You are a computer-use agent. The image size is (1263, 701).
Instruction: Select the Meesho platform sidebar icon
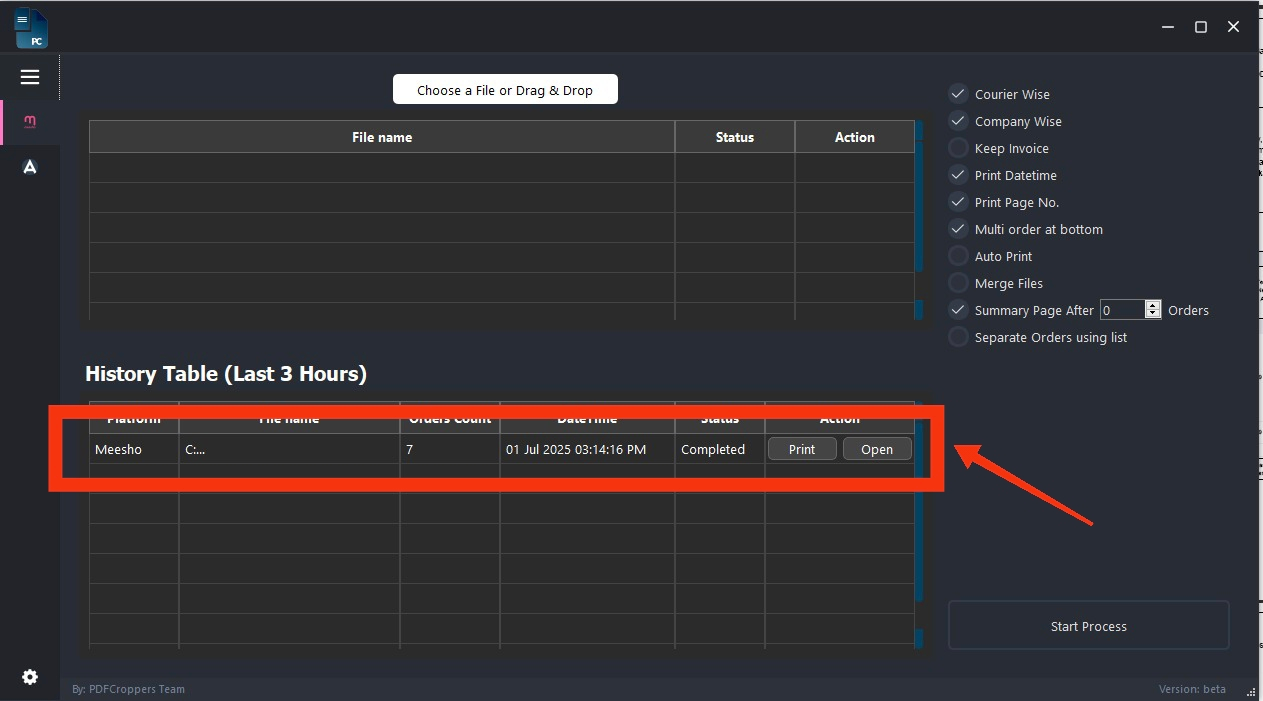pos(30,122)
